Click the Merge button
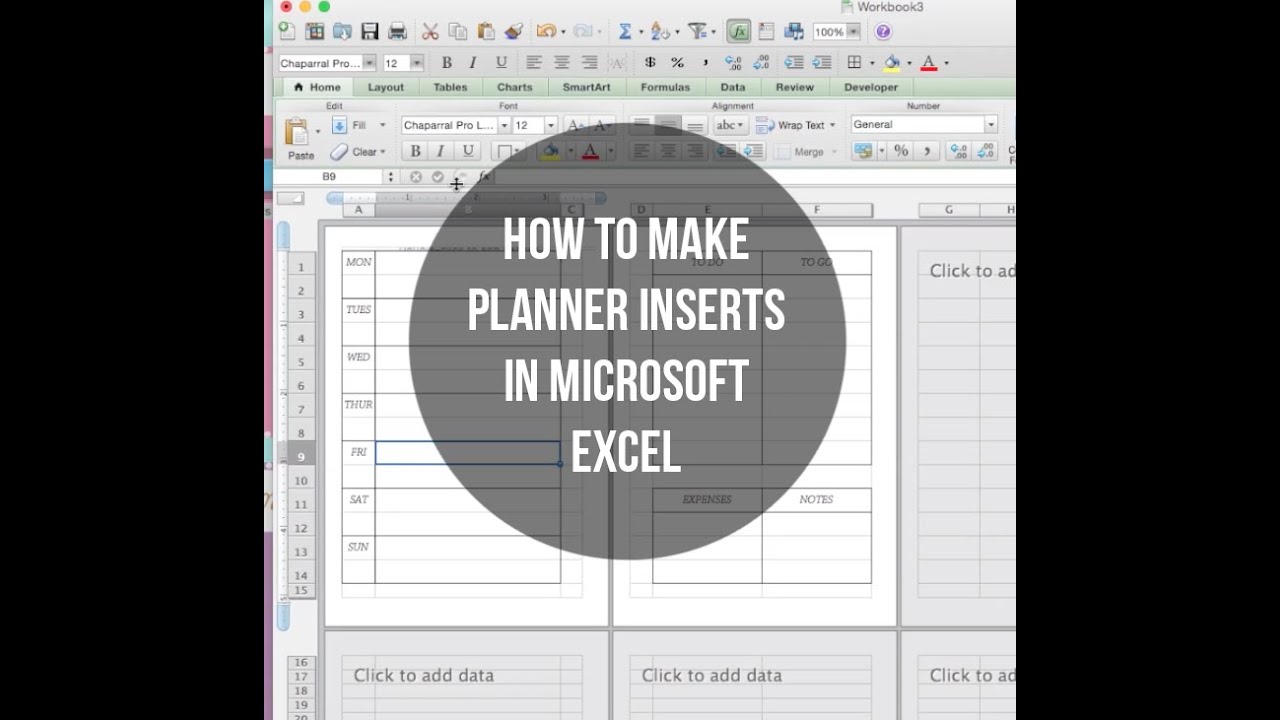The height and width of the screenshot is (720, 1280). click(x=799, y=152)
